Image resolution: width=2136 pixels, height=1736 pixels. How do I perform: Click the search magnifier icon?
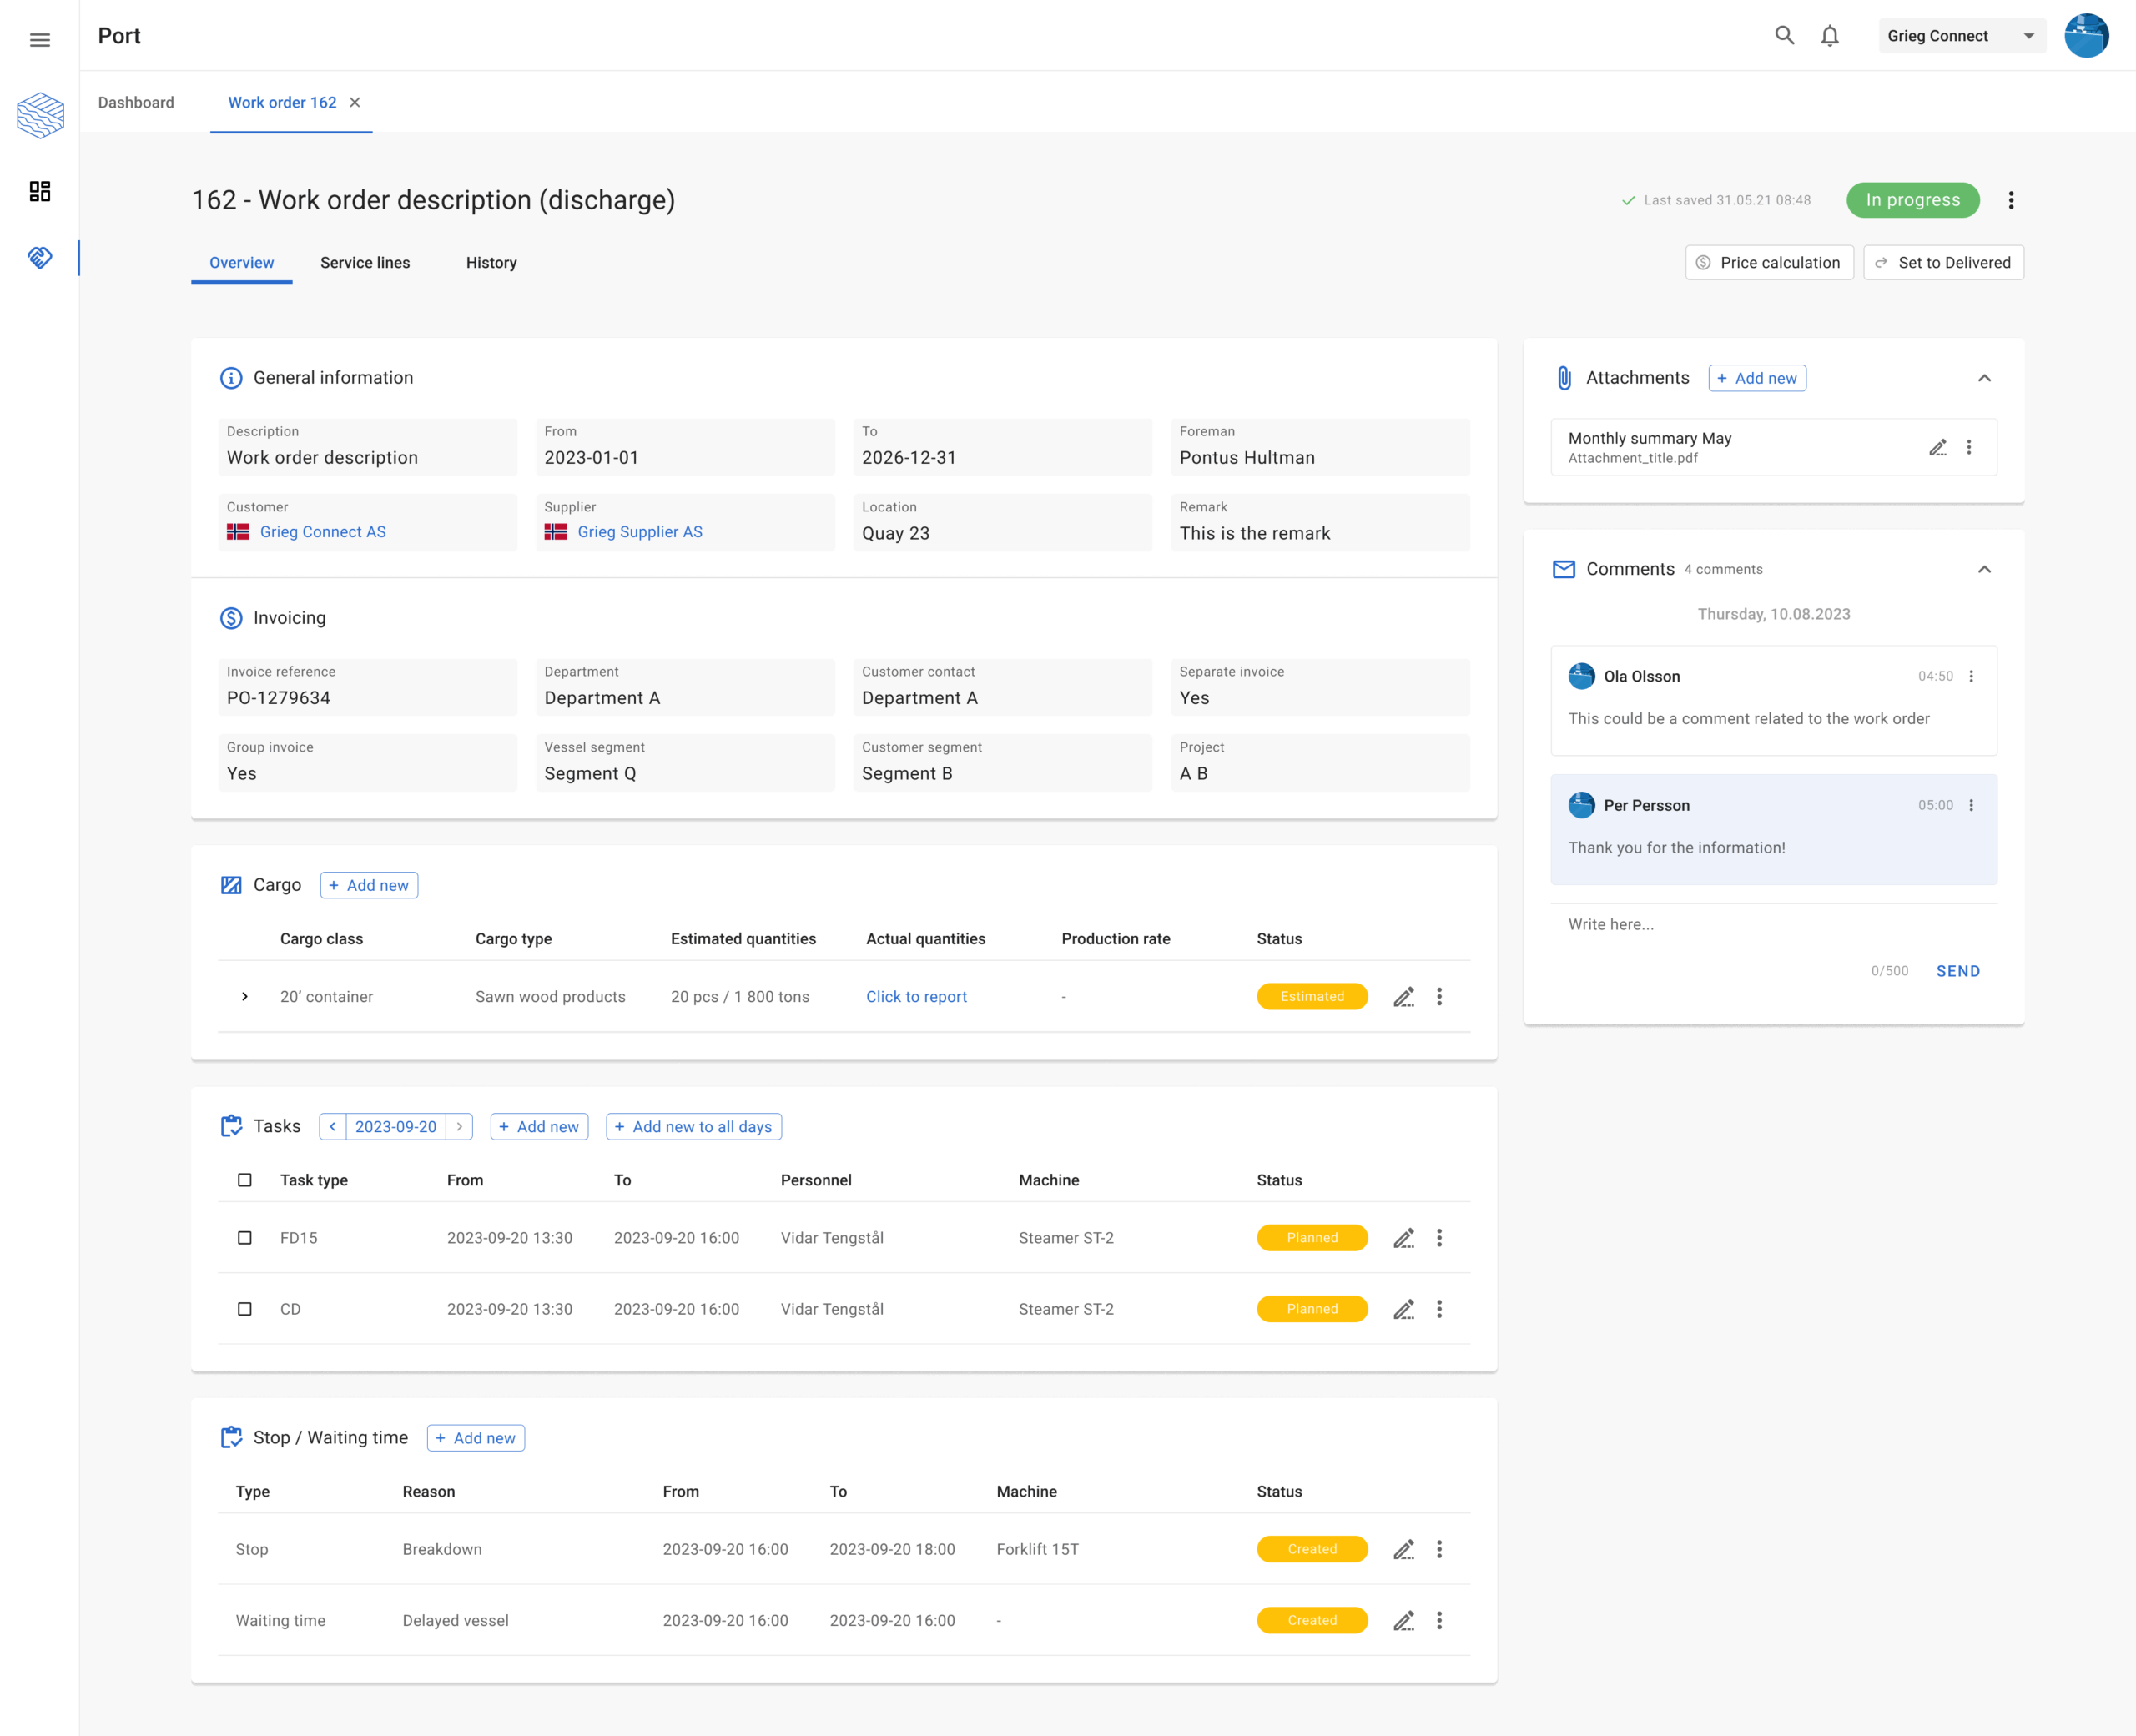(x=1784, y=36)
